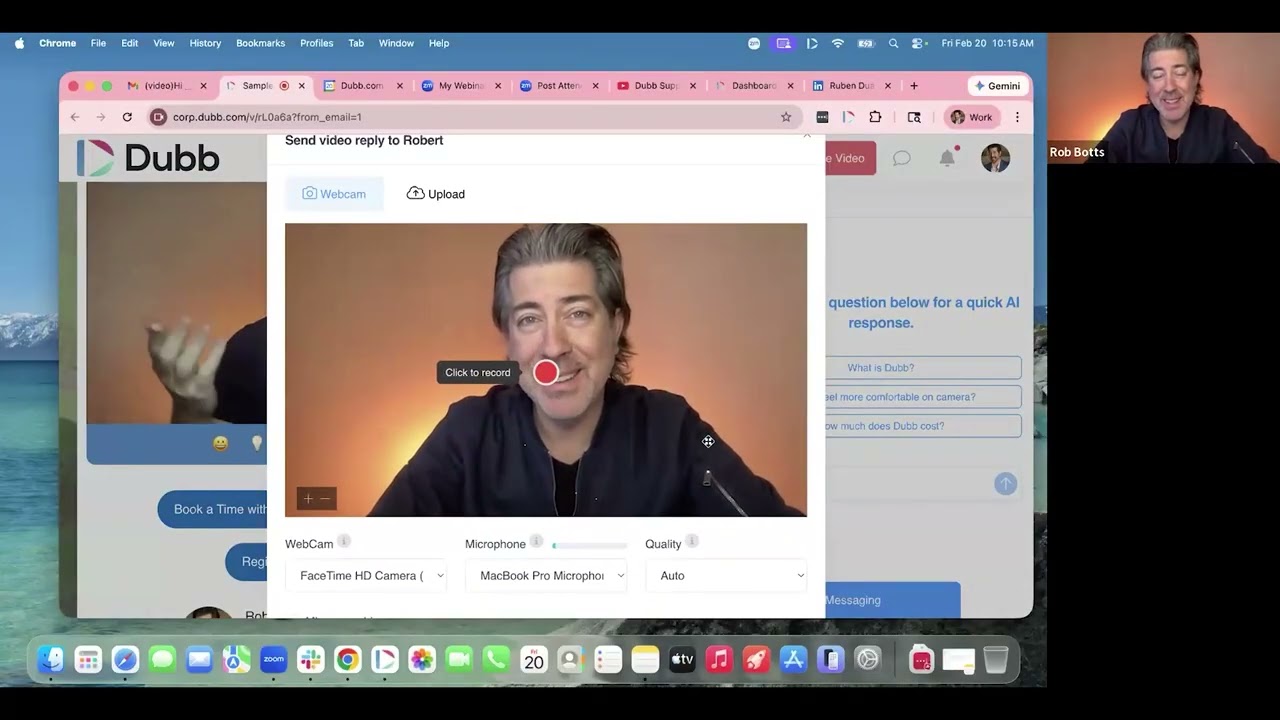Screen dimensions: 1280x720
Task: Click the 'What is Dubb?' question button
Action: tap(923, 368)
